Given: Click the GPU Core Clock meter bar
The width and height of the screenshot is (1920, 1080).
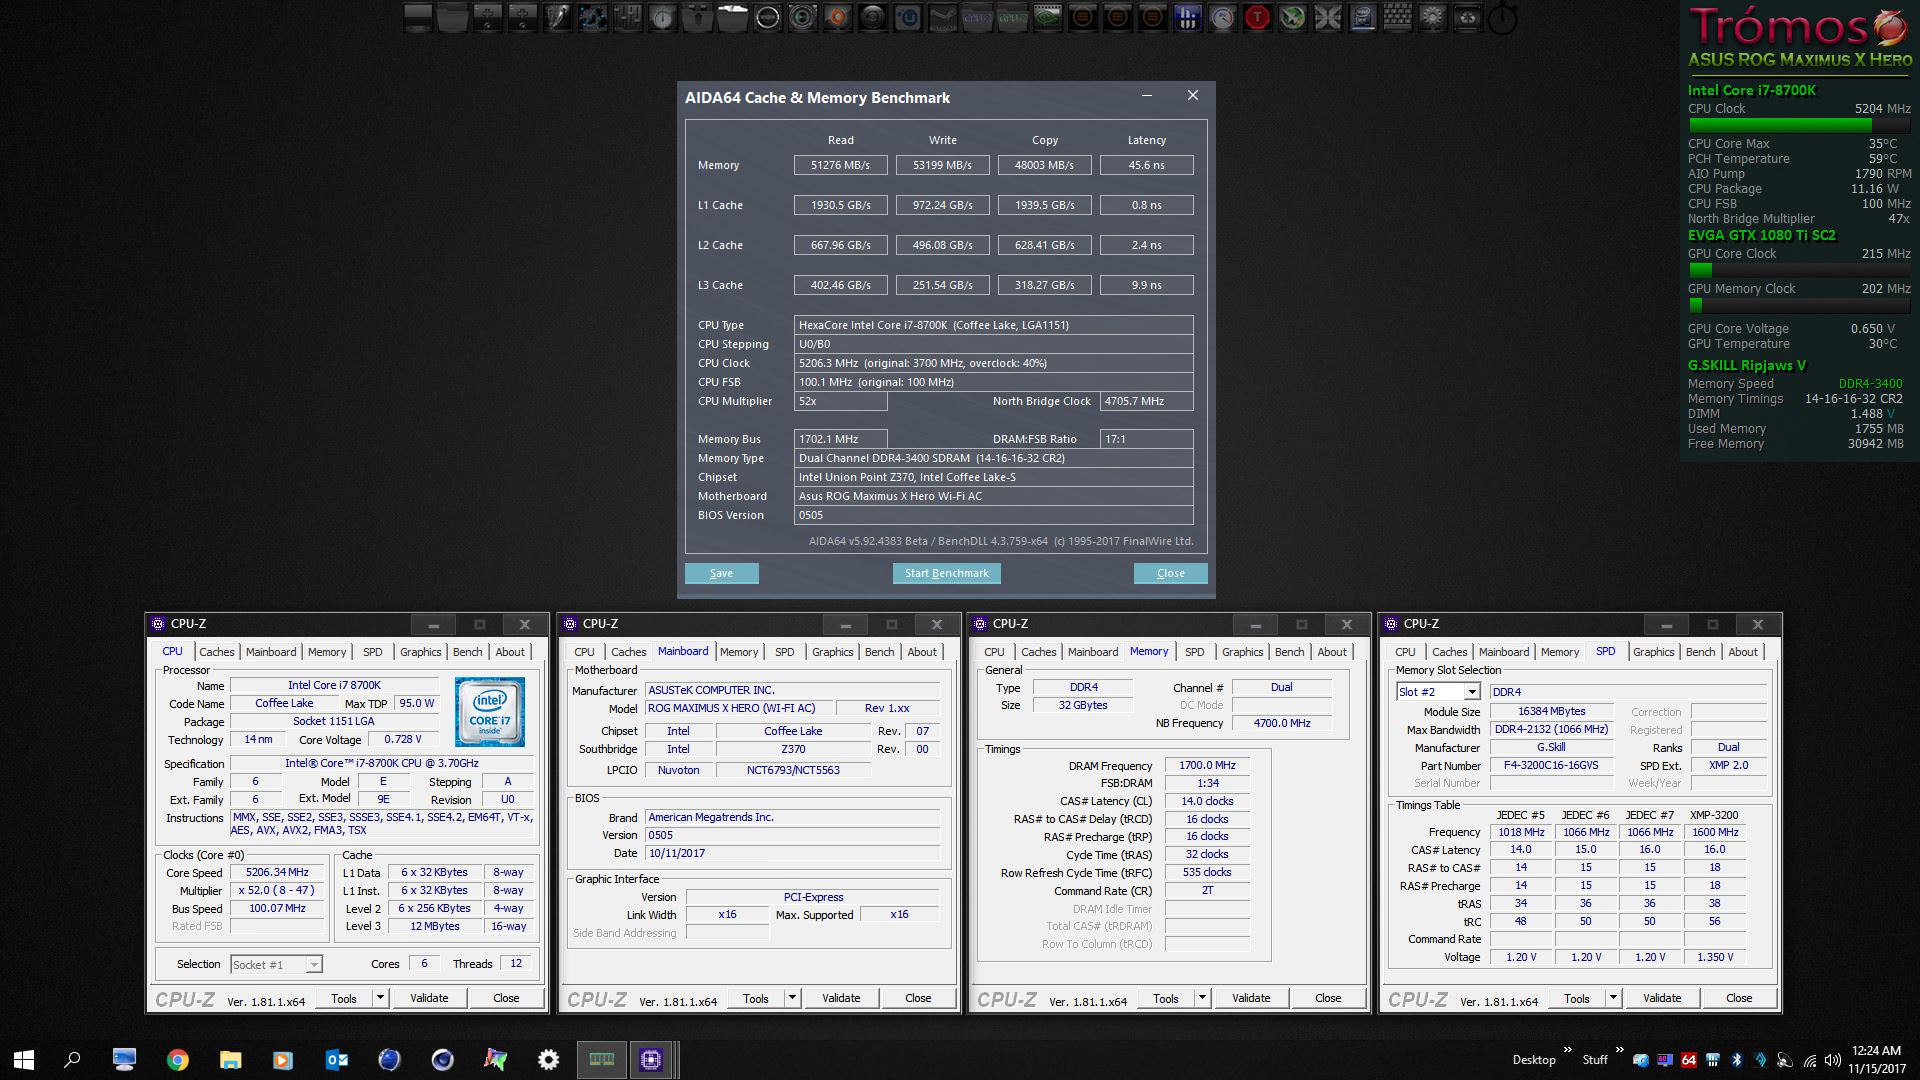Looking at the screenshot, I should coord(1799,270).
